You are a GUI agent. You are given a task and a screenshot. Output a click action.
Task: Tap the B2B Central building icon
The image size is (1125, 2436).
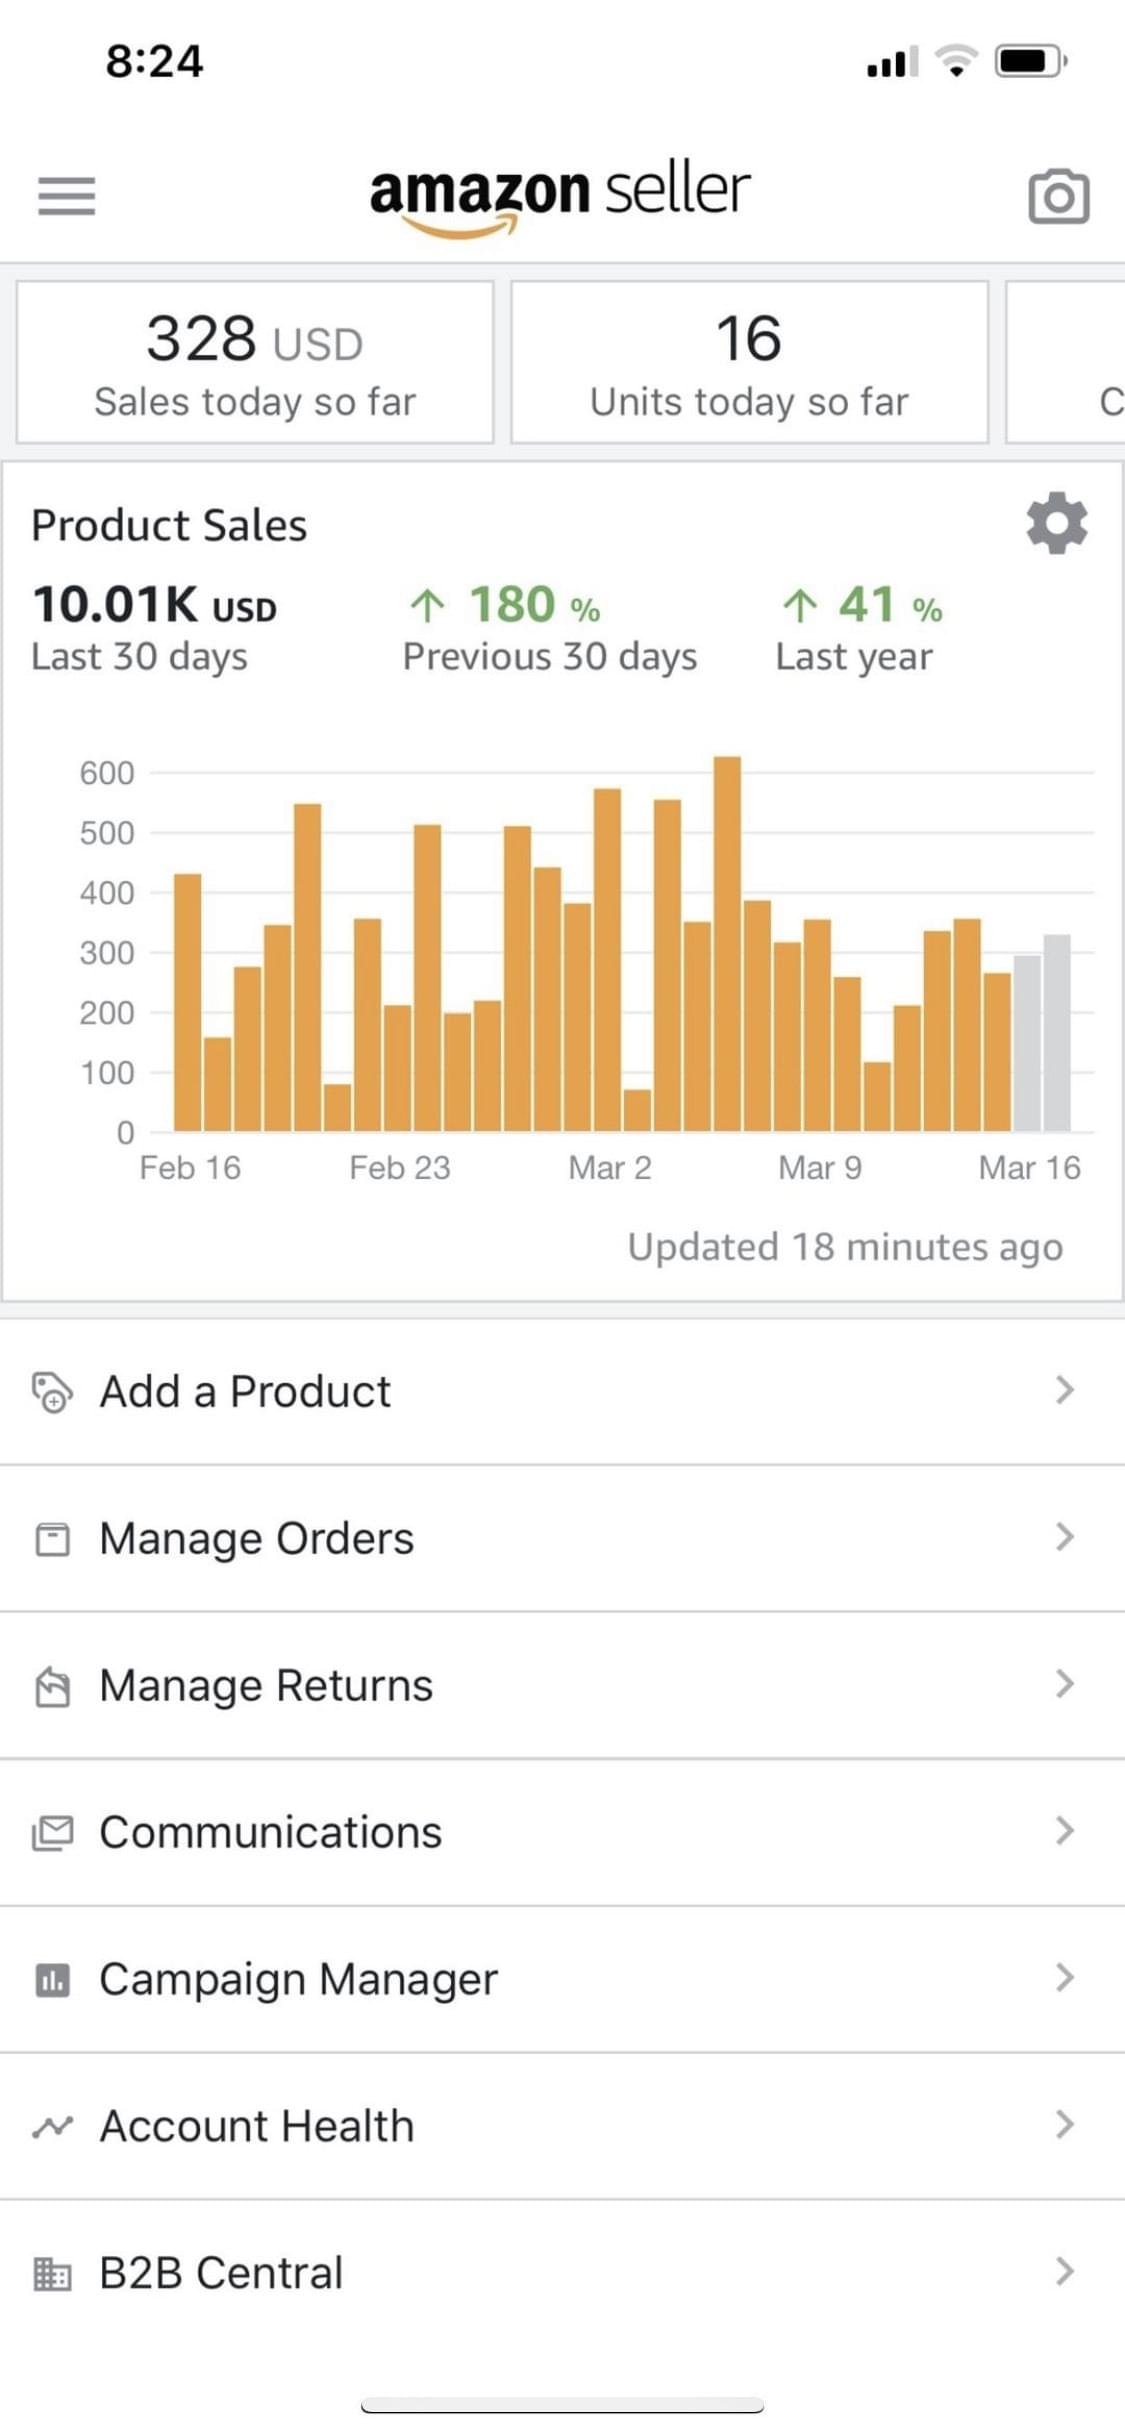(x=52, y=2273)
